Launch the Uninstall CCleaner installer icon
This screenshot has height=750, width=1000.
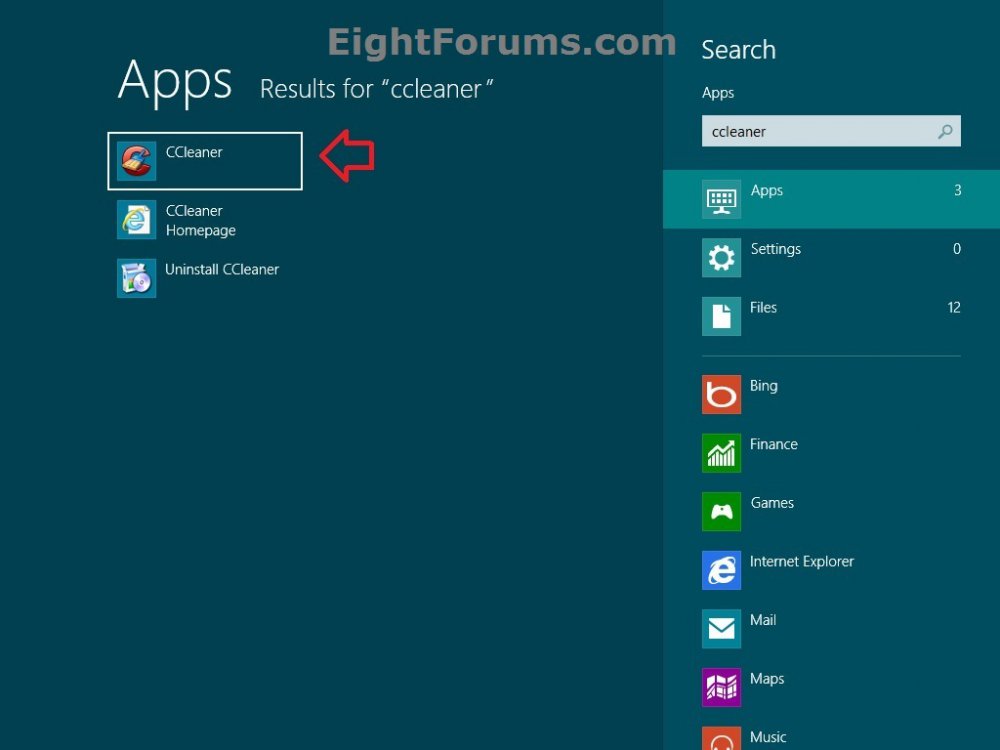pyautogui.click(x=136, y=278)
